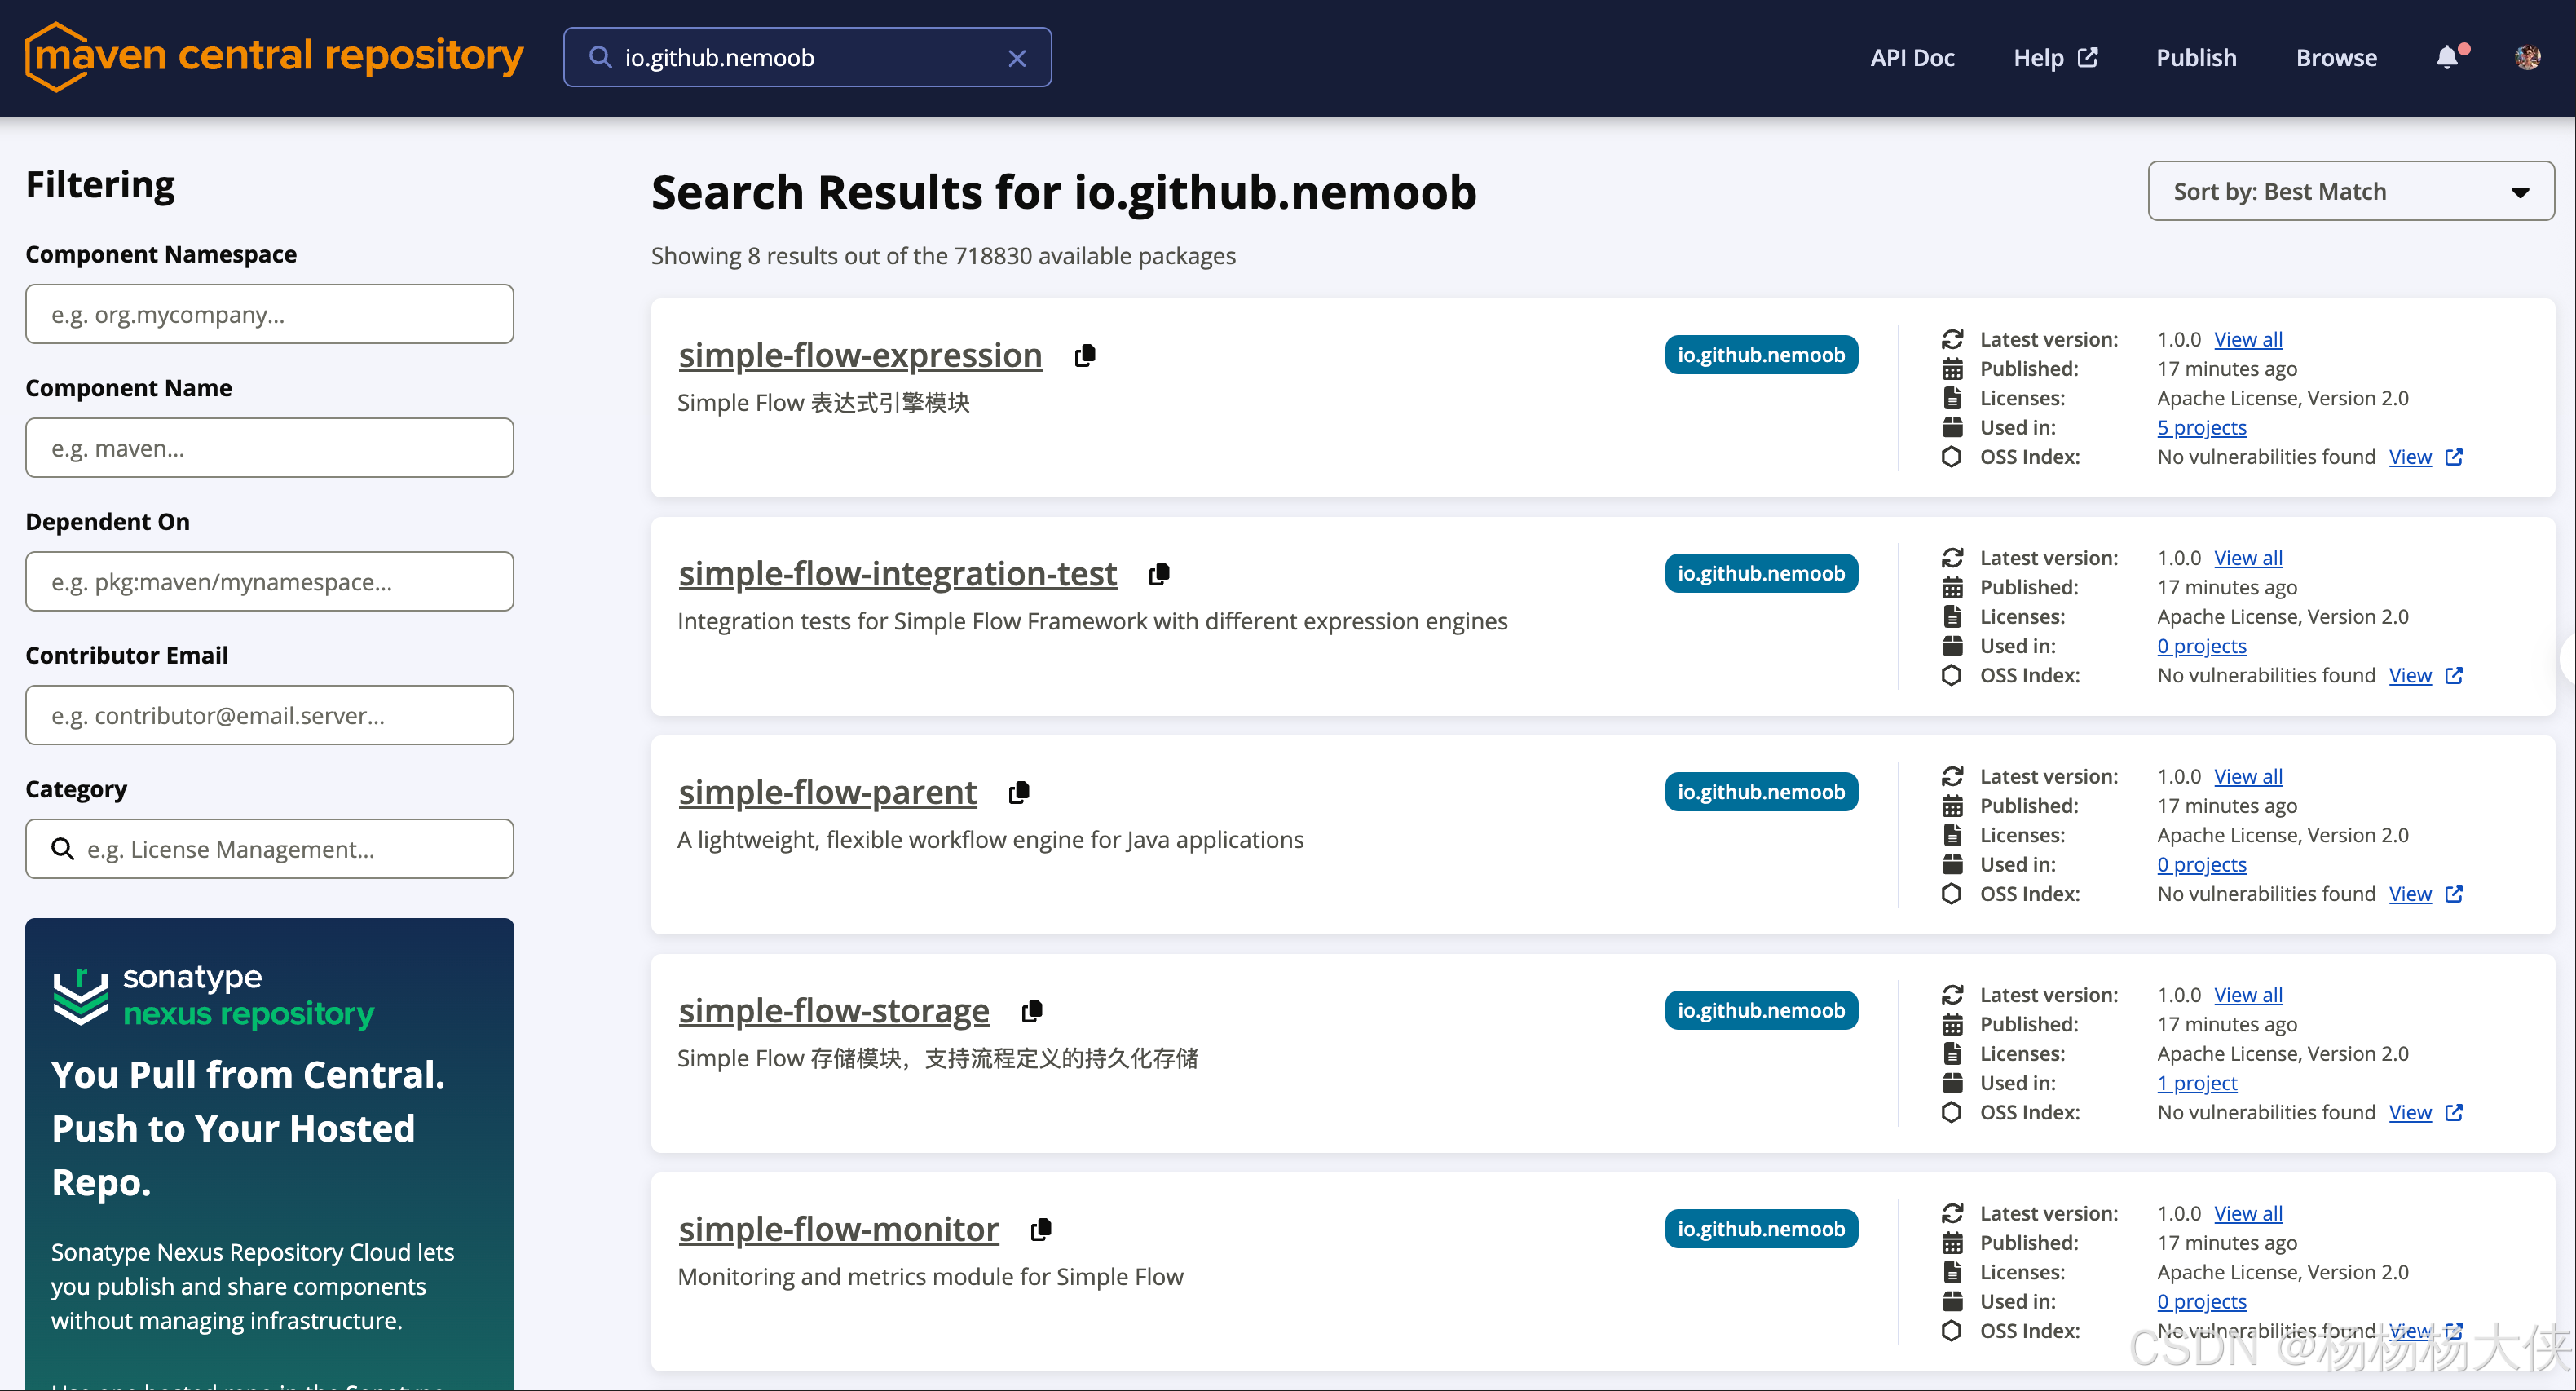Image resolution: width=2576 pixels, height=1391 pixels.
Task: Open Browse in the header
Action: pyautogui.click(x=2336, y=57)
